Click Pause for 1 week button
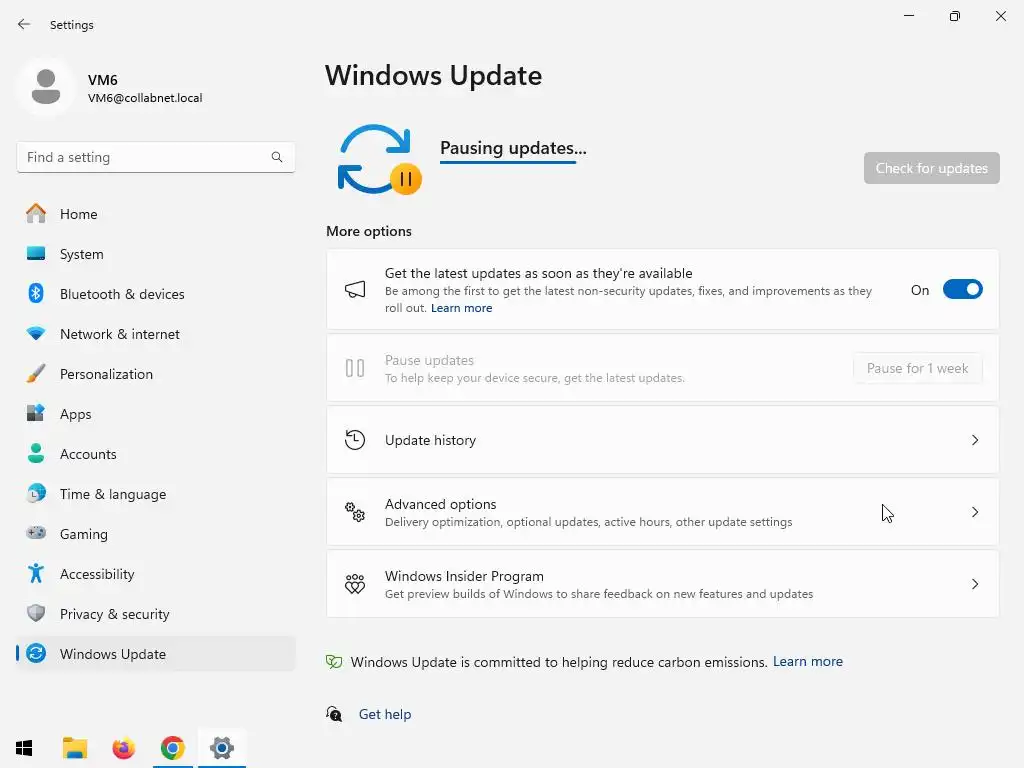The height and width of the screenshot is (768, 1024). (917, 368)
